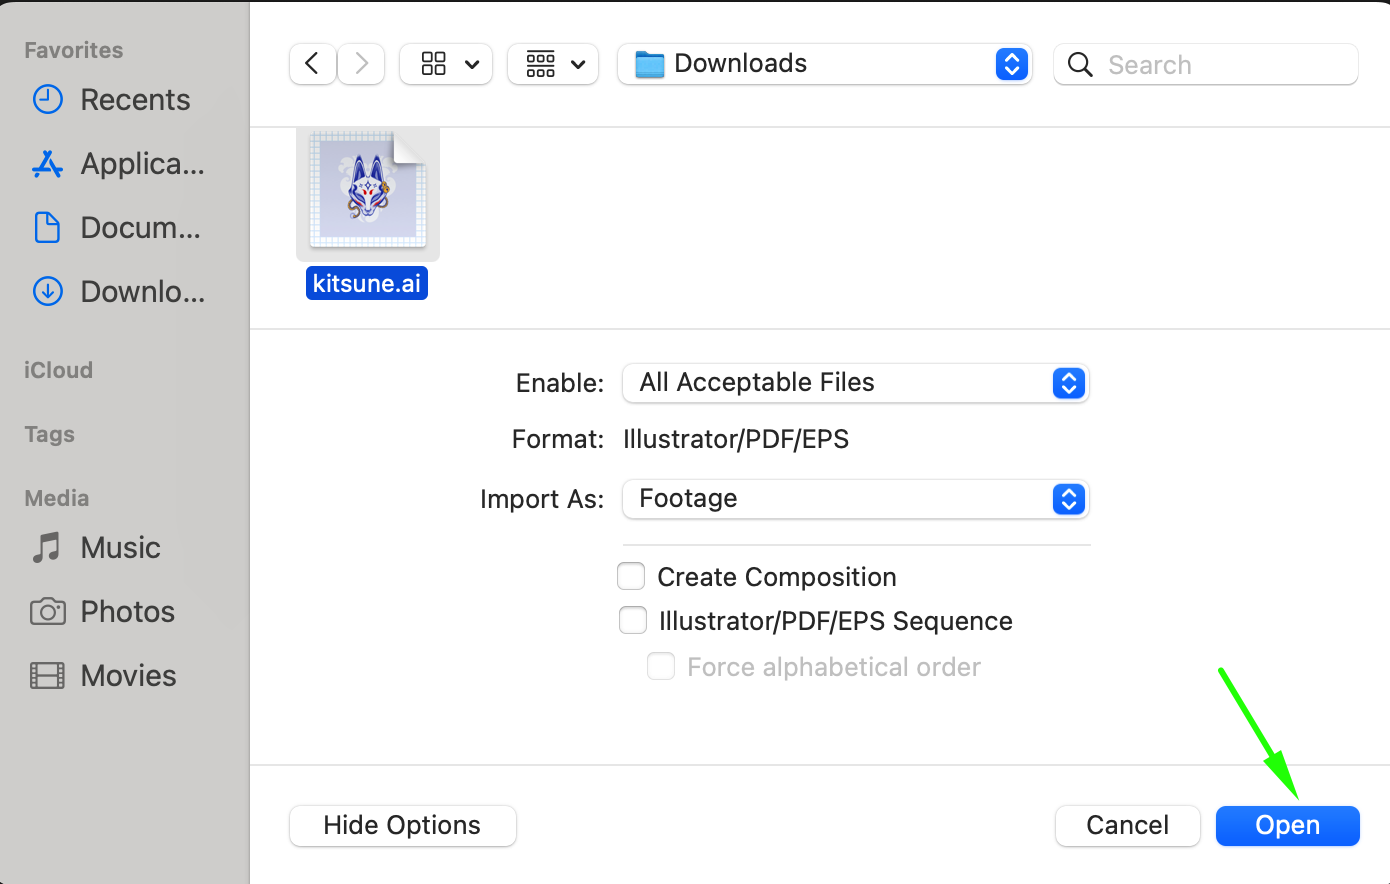Viewport: 1390px width, 884px height.
Task: Click the Photos camera icon
Action: tap(47, 612)
